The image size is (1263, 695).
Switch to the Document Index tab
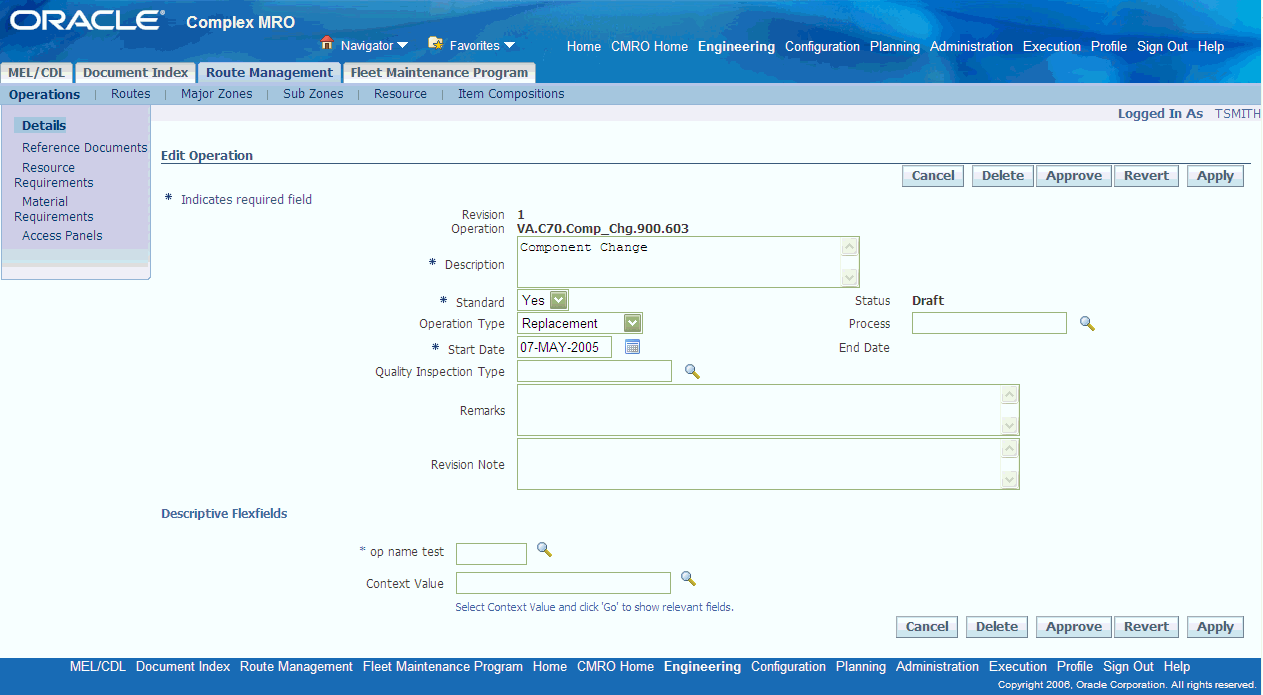point(135,73)
